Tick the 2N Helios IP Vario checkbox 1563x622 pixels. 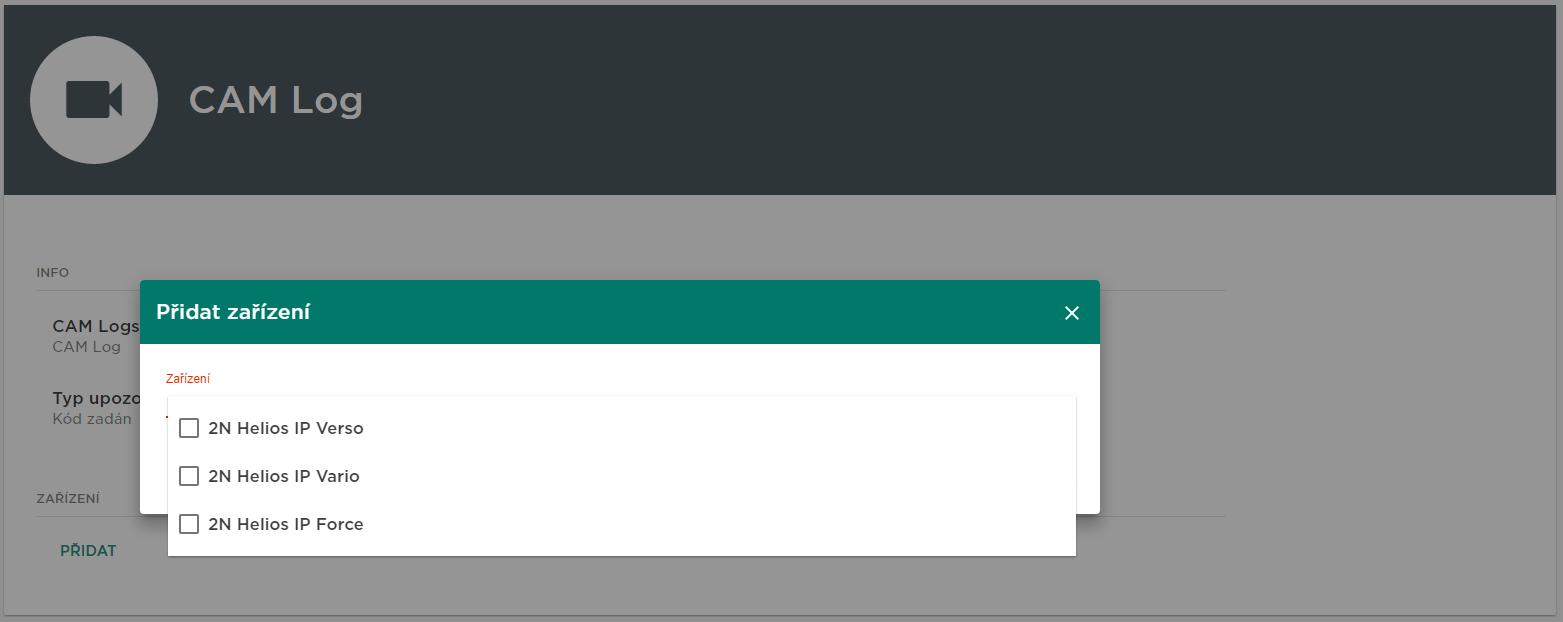189,476
